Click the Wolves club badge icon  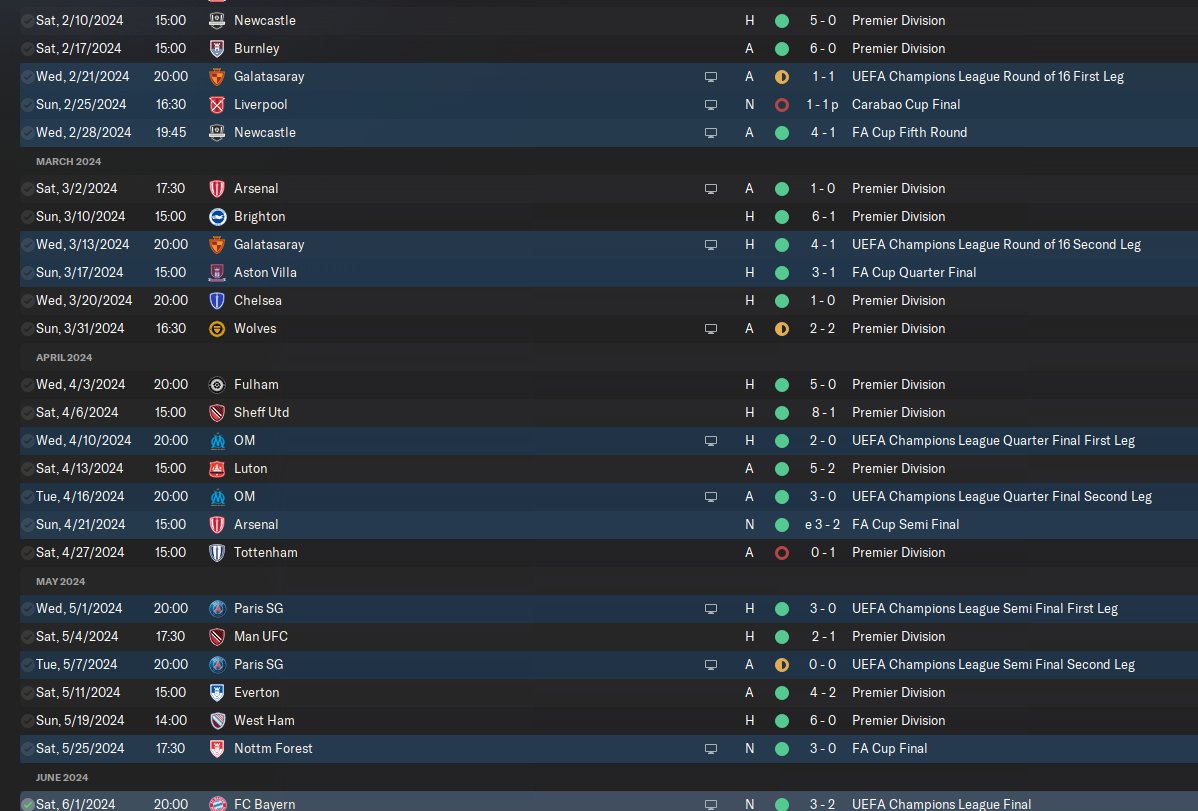217,329
